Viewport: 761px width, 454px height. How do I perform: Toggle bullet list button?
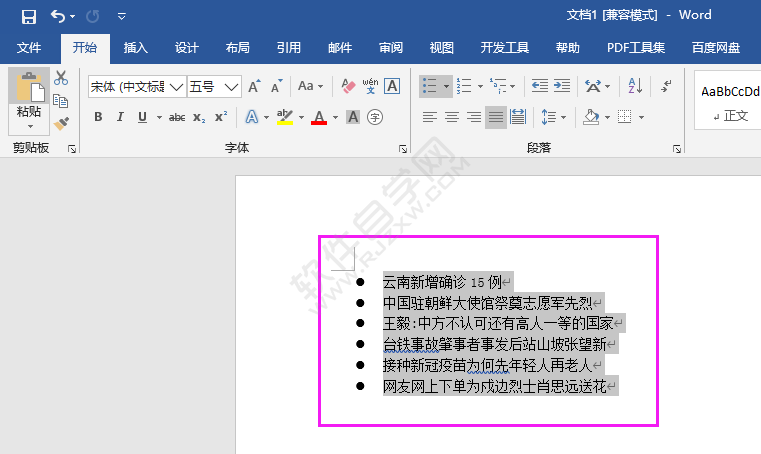tap(430, 86)
